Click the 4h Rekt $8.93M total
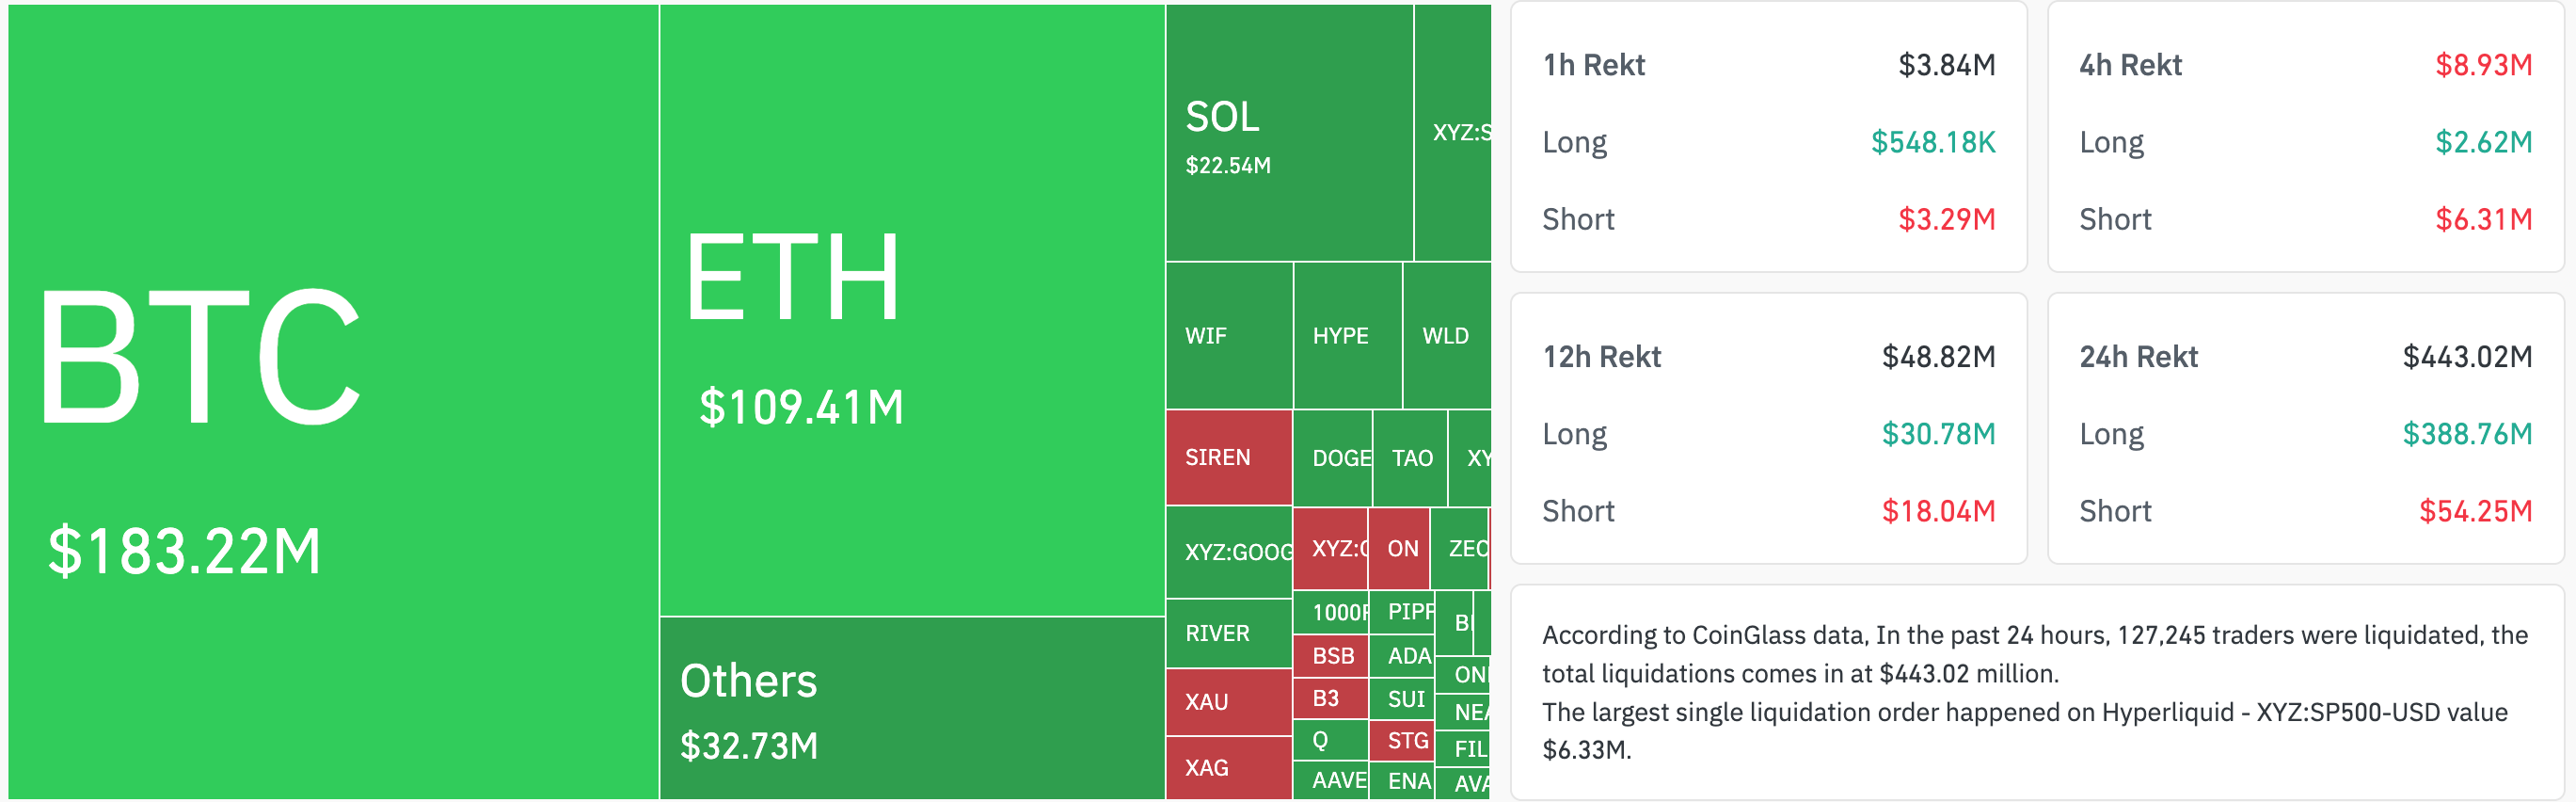The image size is (2576, 802). [2483, 65]
